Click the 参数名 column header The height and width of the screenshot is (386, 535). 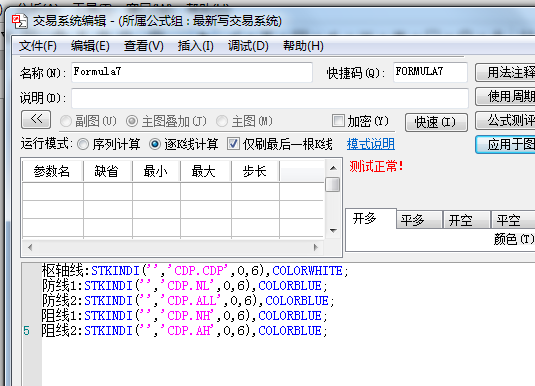53,171
